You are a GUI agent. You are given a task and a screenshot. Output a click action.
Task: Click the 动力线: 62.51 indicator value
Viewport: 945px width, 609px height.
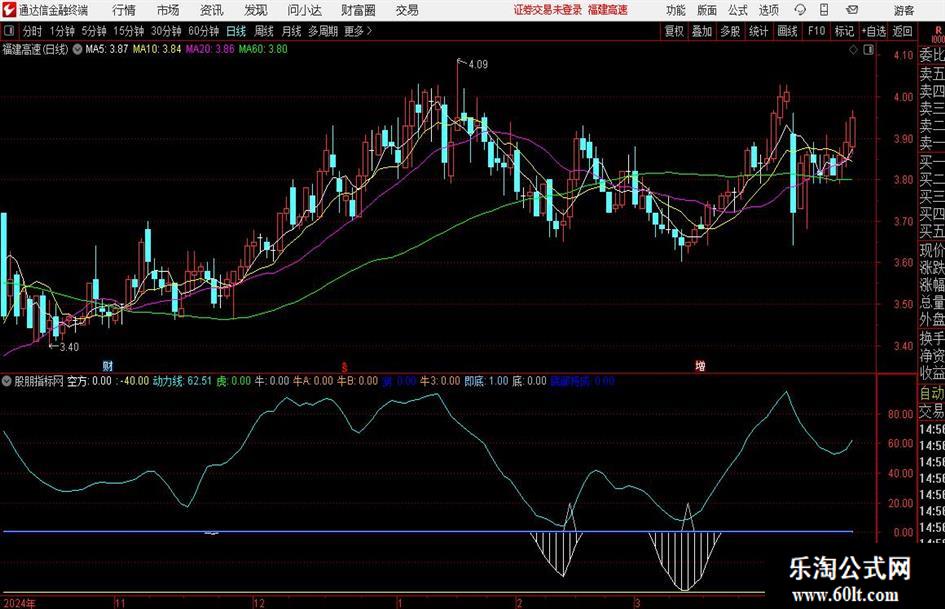[182, 381]
